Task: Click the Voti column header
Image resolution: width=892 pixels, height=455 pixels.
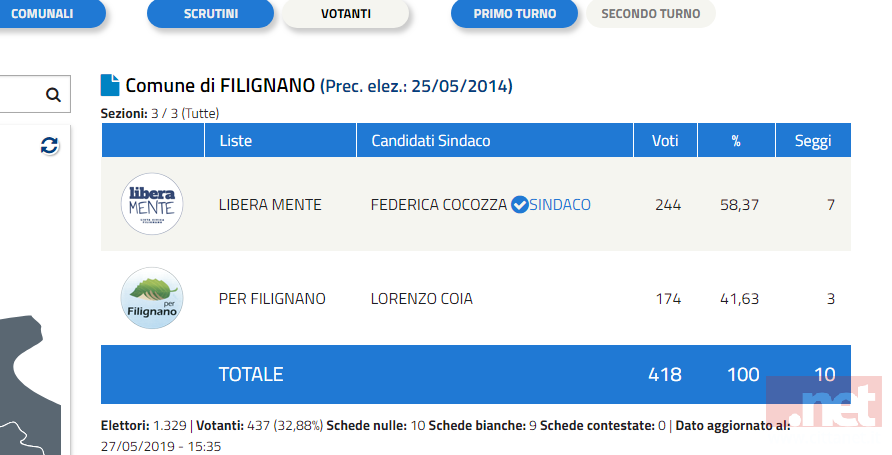Action: [x=666, y=140]
